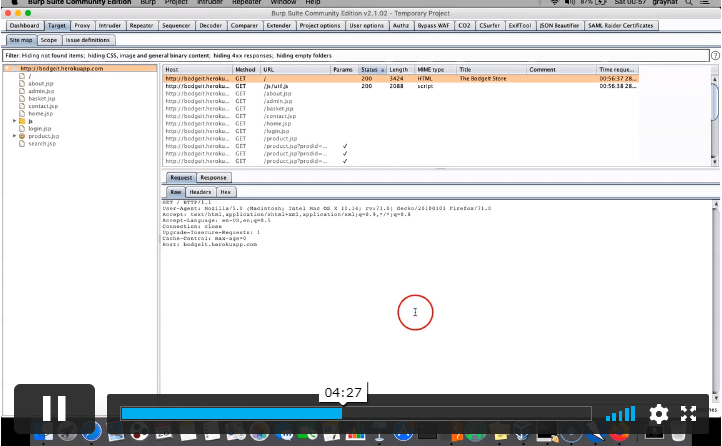Open the JSON Beautifier tab
722x446 pixels.
coord(559,26)
